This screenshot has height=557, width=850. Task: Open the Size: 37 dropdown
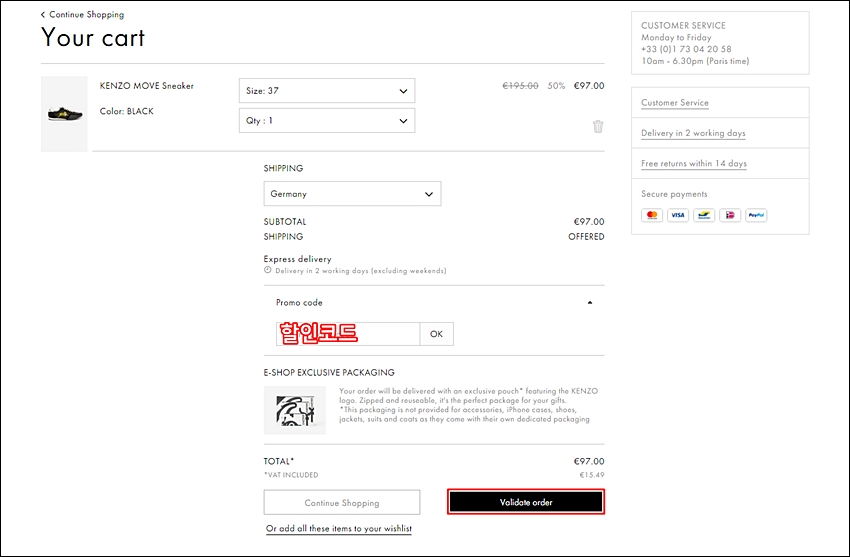click(x=327, y=90)
